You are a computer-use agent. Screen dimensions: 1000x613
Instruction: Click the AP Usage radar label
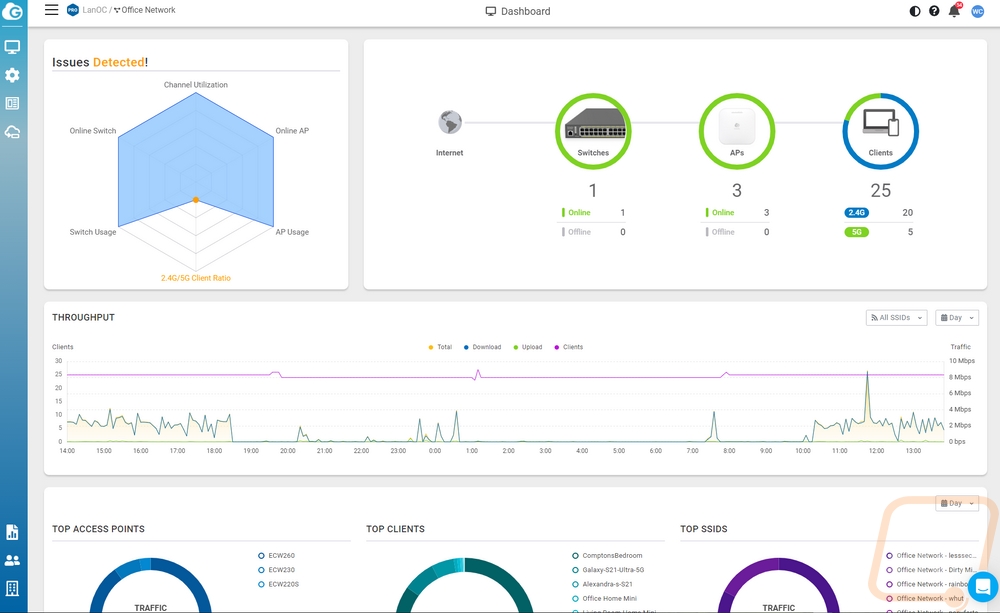pyautogui.click(x=292, y=232)
